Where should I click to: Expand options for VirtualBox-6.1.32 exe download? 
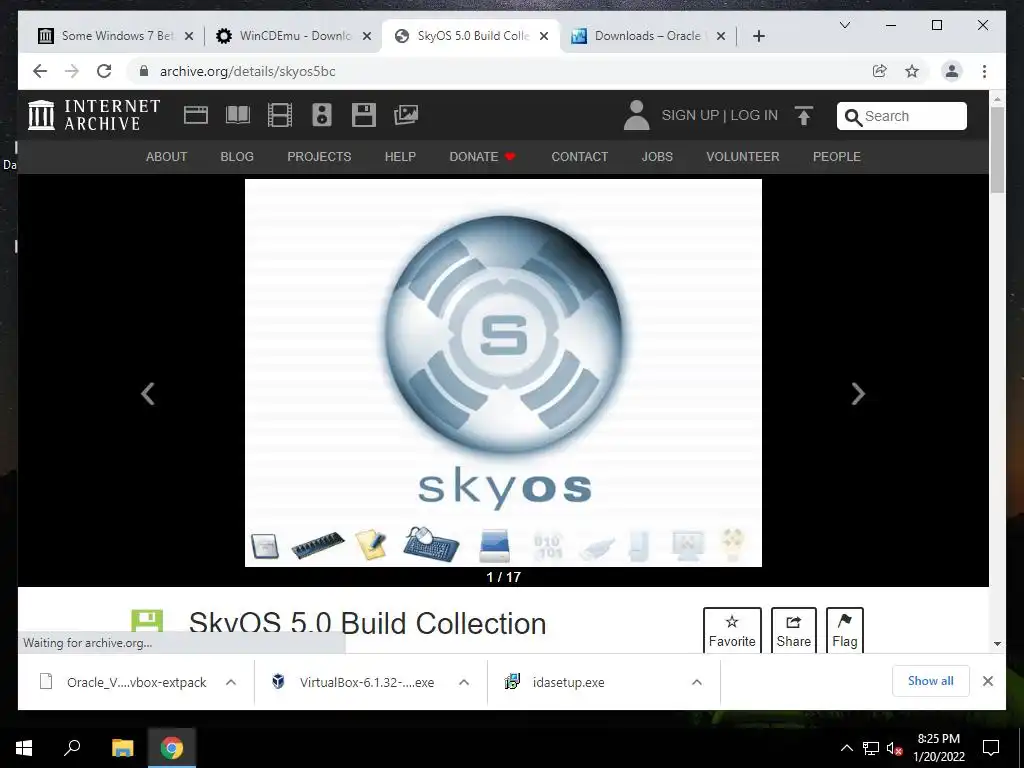(x=464, y=682)
